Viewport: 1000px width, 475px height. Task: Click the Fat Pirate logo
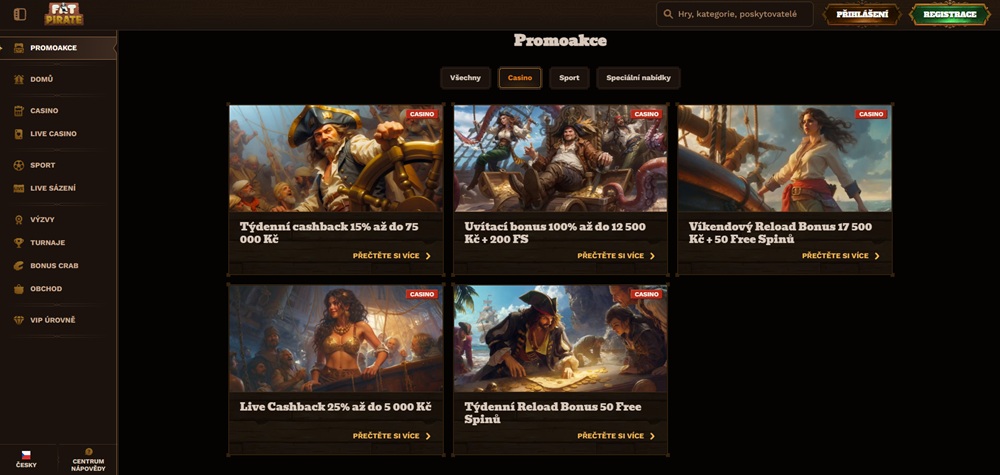tap(64, 14)
